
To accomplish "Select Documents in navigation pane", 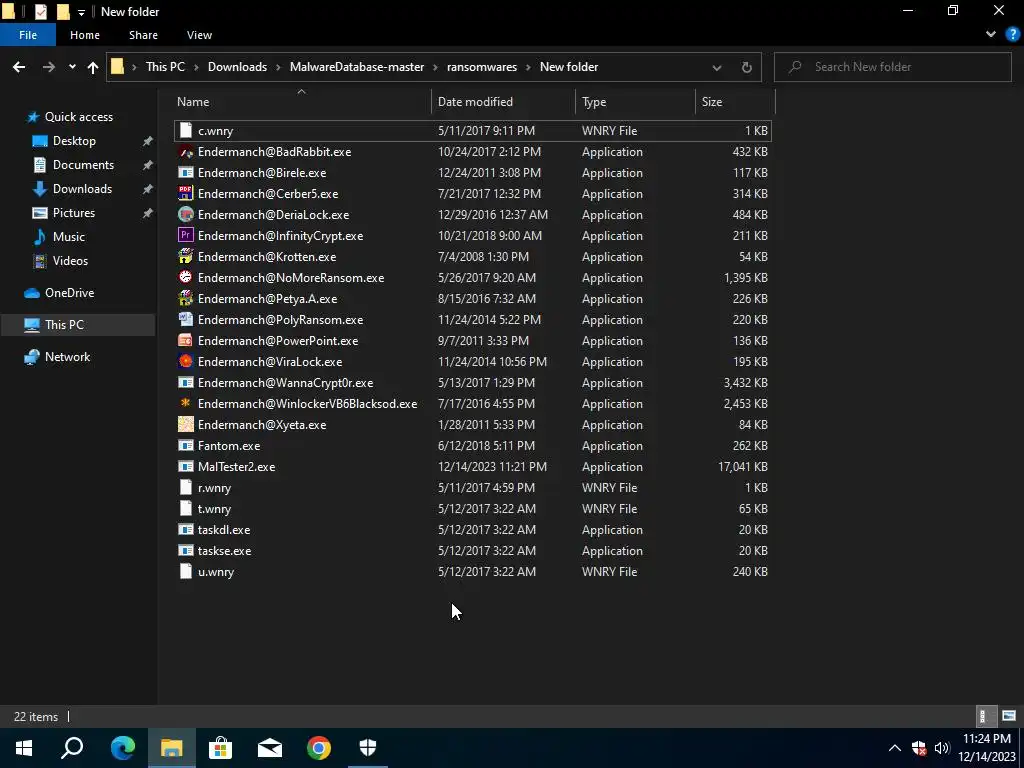I will click(83, 165).
